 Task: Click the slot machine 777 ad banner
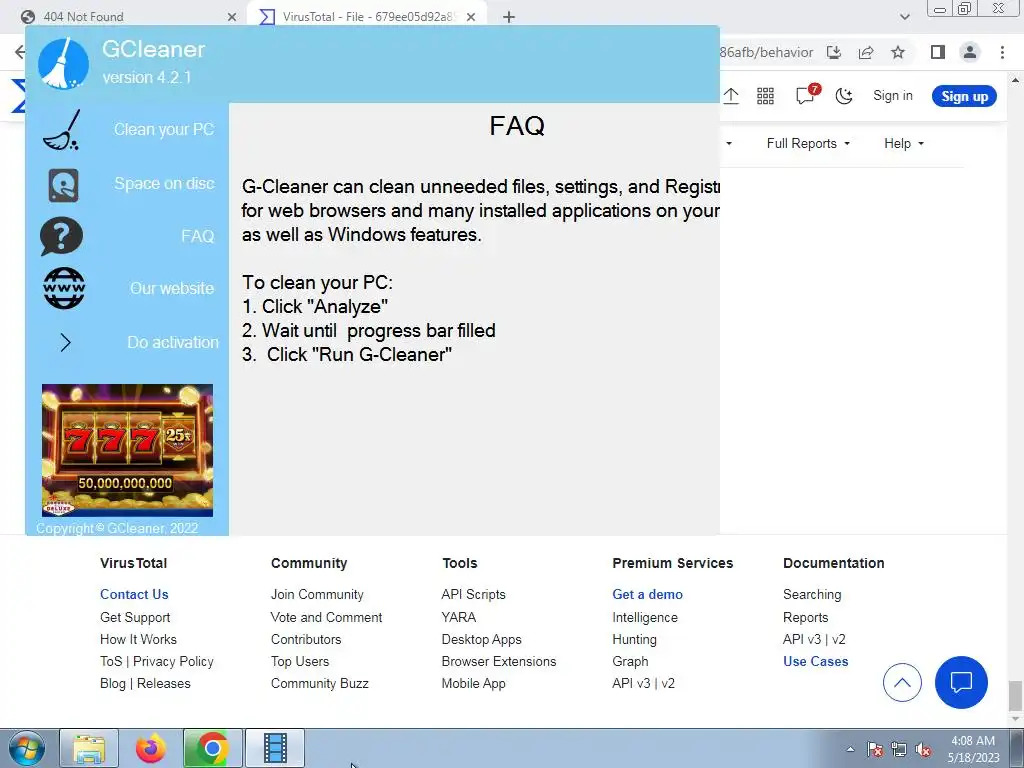[x=127, y=450]
